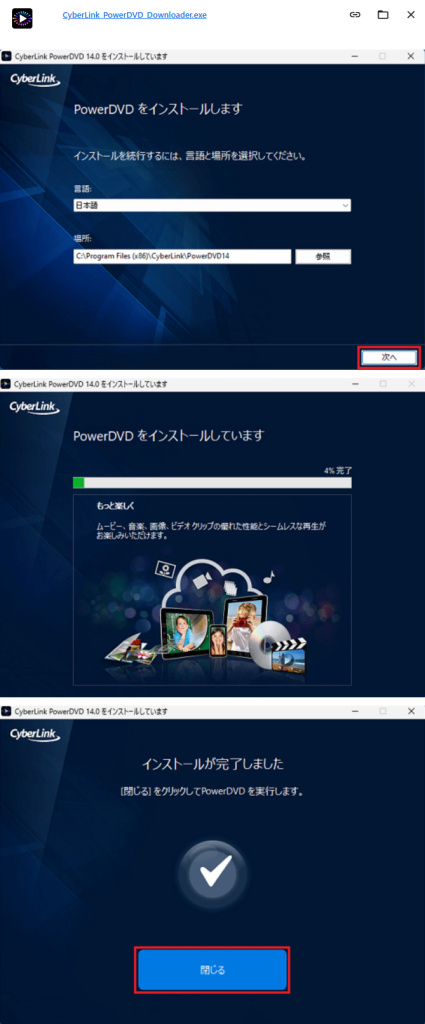425x1024 pixels.
Task: Click the CyberLink logo in first installer window
Action: pyautogui.click(x=35, y=80)
